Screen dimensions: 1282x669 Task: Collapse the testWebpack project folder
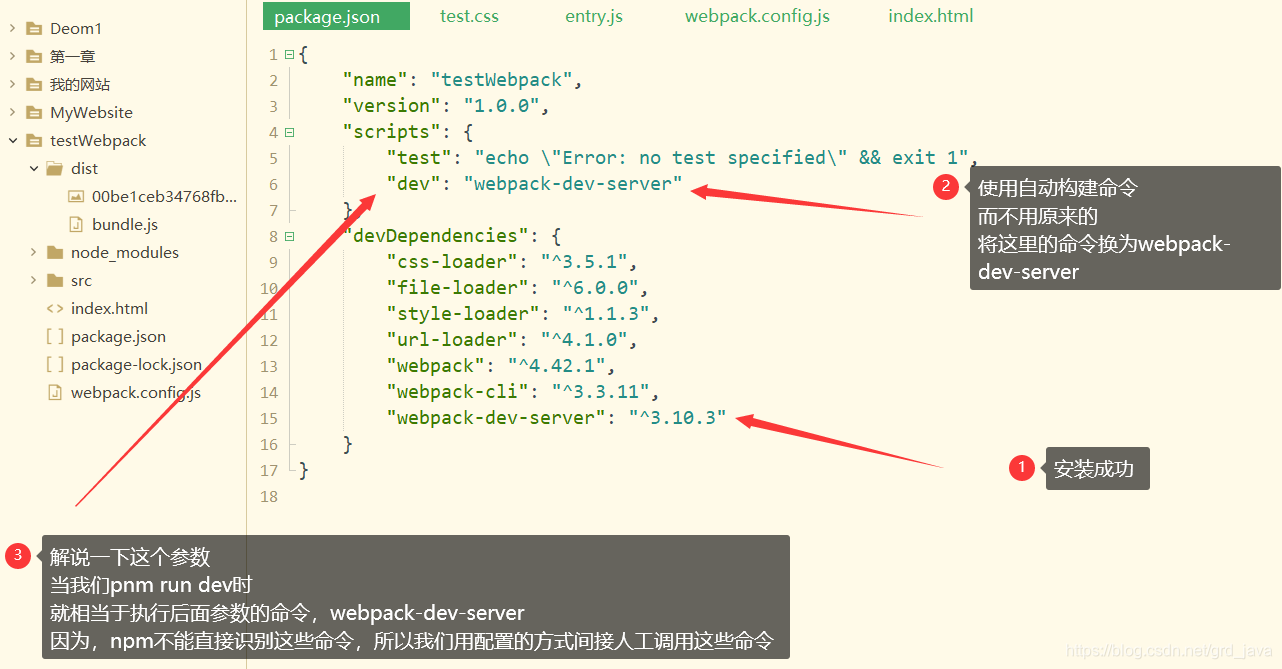(12, 141)
